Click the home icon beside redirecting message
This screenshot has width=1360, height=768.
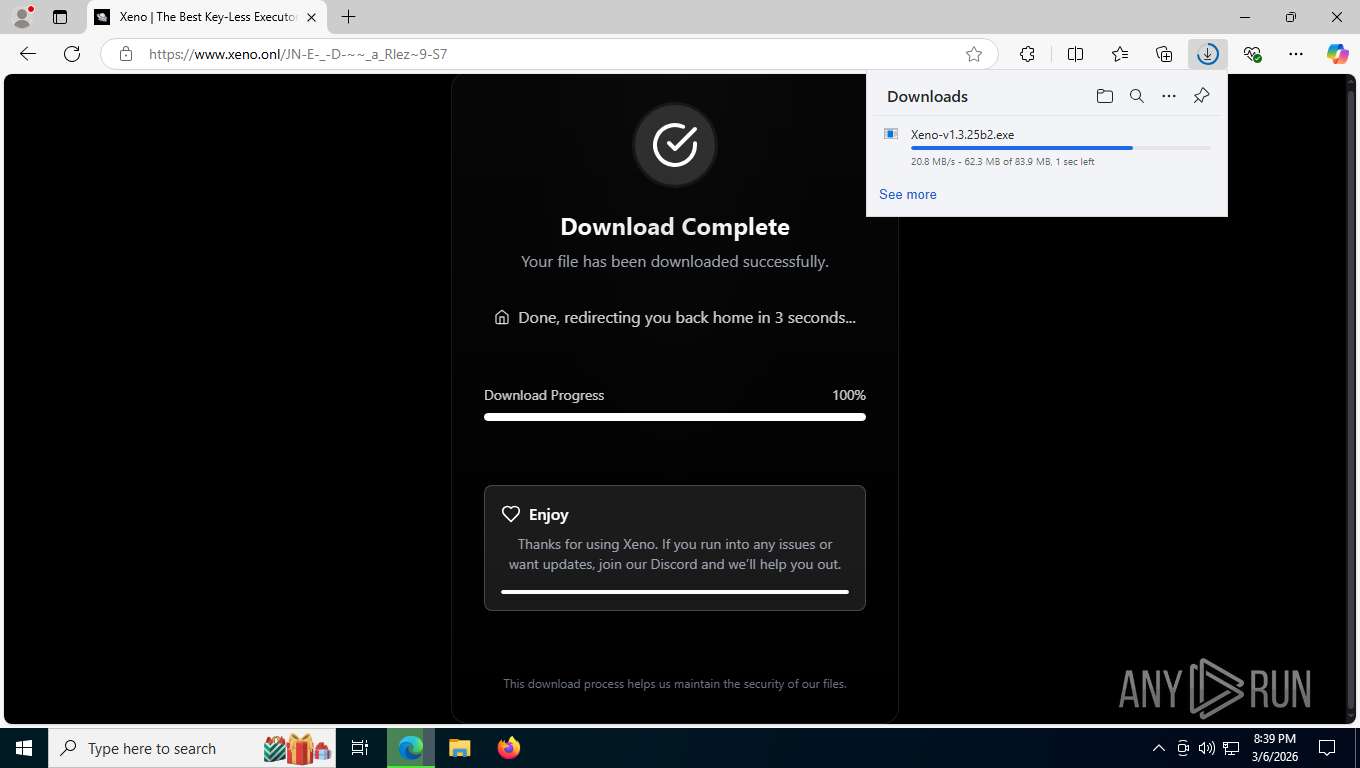502,317
